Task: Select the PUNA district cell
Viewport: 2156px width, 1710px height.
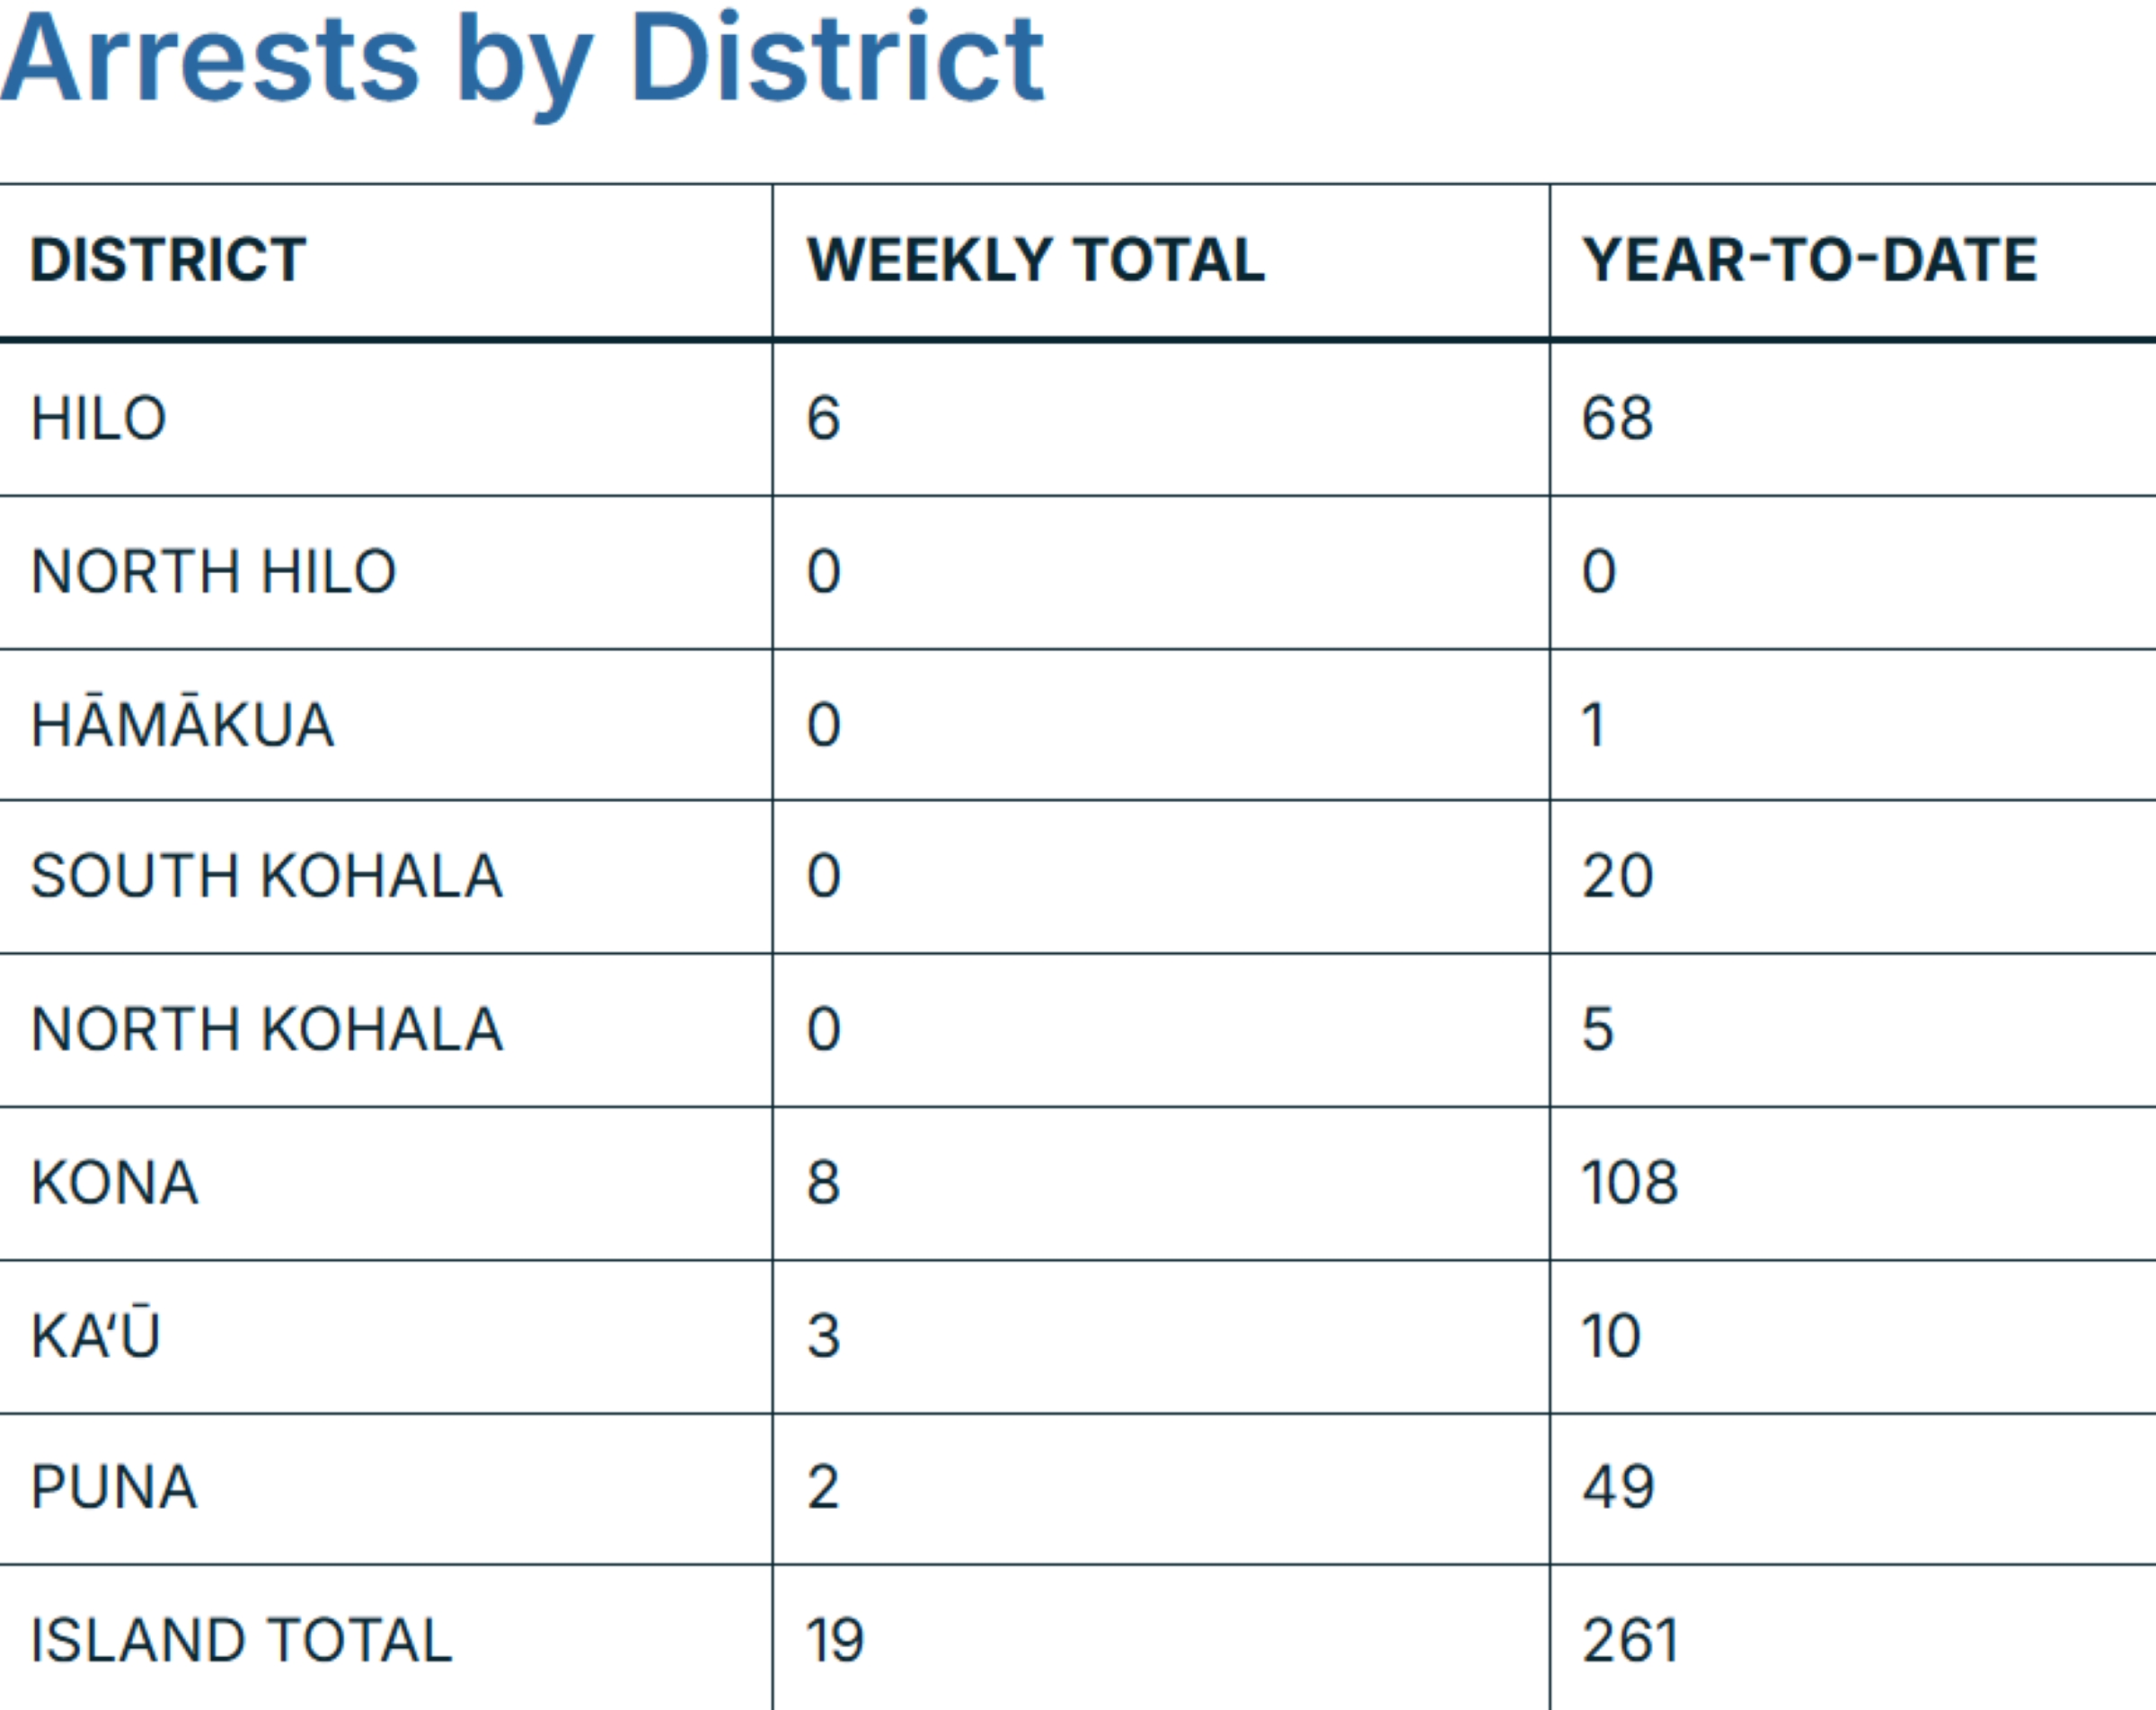Action: [x=114, y=1487]
